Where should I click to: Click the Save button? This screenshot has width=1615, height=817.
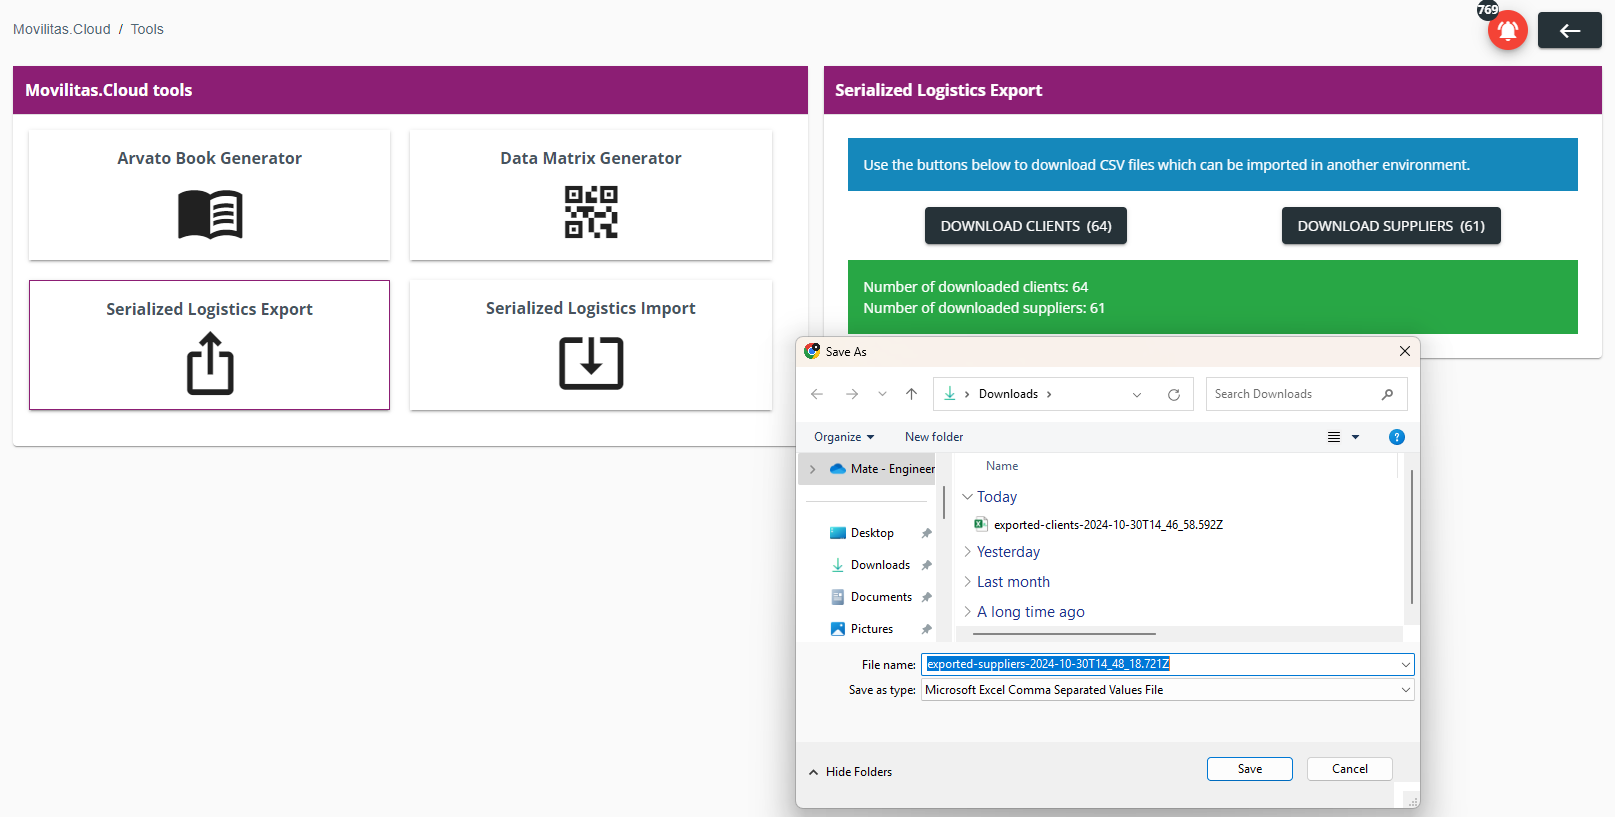(x=1250, y=769)
